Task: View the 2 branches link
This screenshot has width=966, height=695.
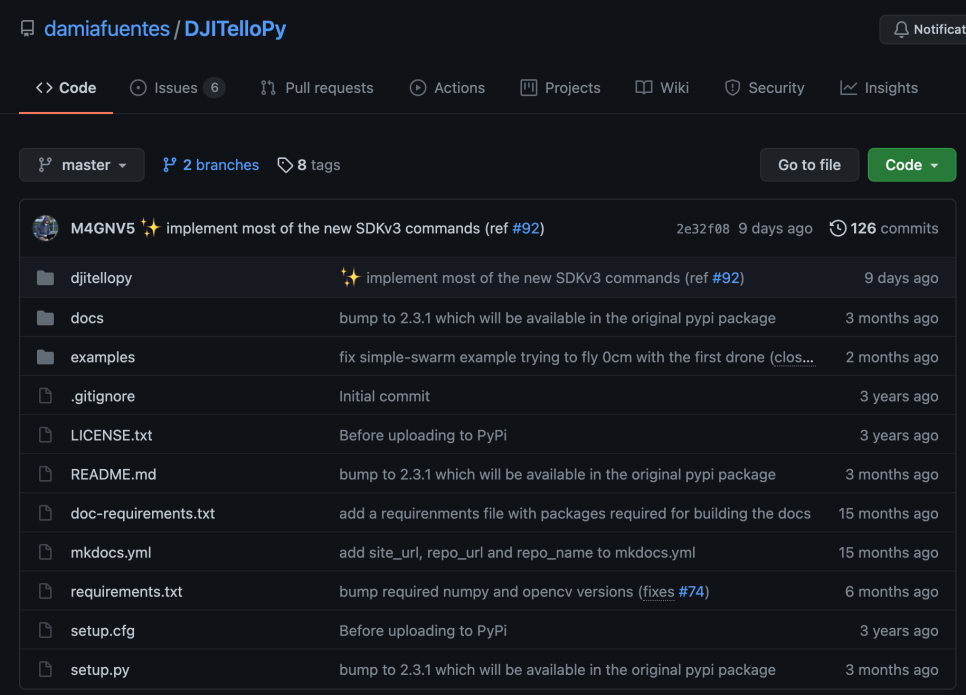Action: click(x=211, y=165)
